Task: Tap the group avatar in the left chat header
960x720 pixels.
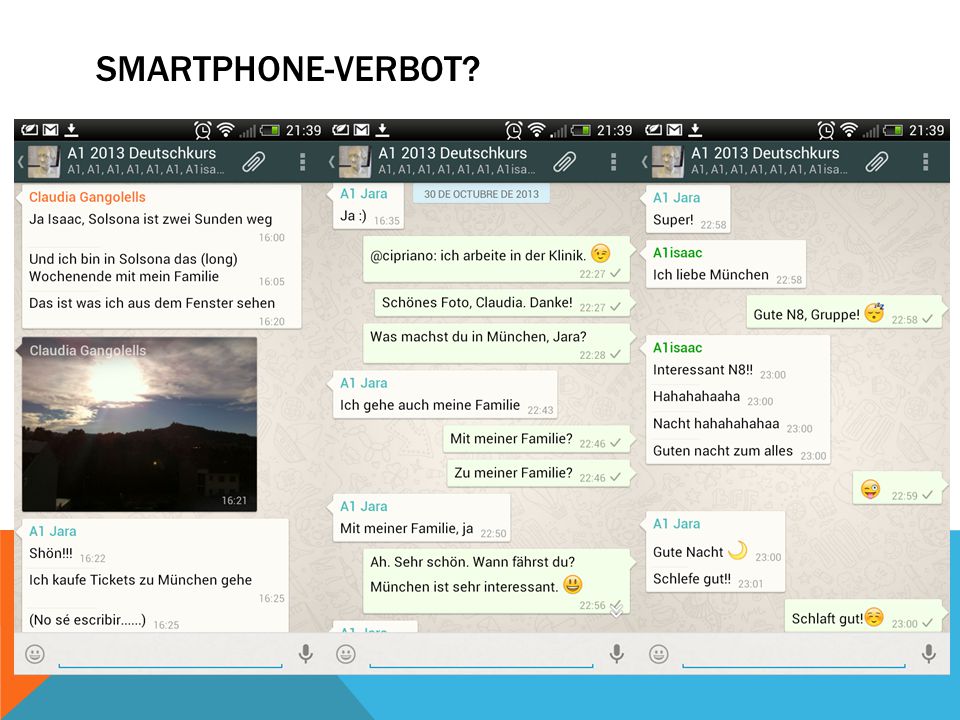Action: click(44, 162)
